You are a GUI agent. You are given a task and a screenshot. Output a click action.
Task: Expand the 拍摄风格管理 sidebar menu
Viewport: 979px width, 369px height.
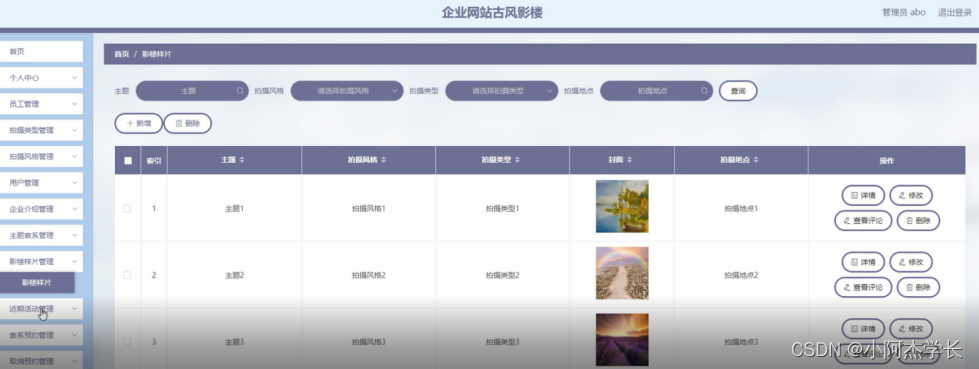coord(41,157)
